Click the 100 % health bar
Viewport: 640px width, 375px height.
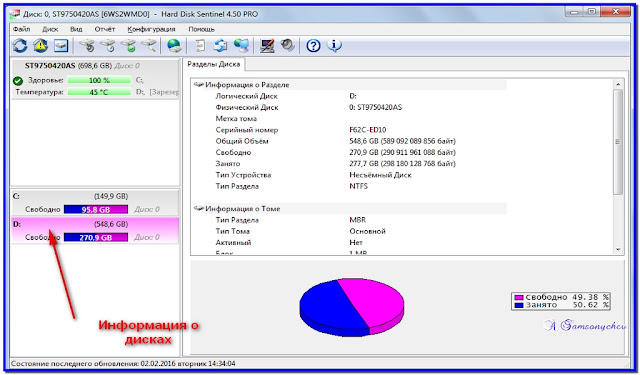[x=99, y=80]
